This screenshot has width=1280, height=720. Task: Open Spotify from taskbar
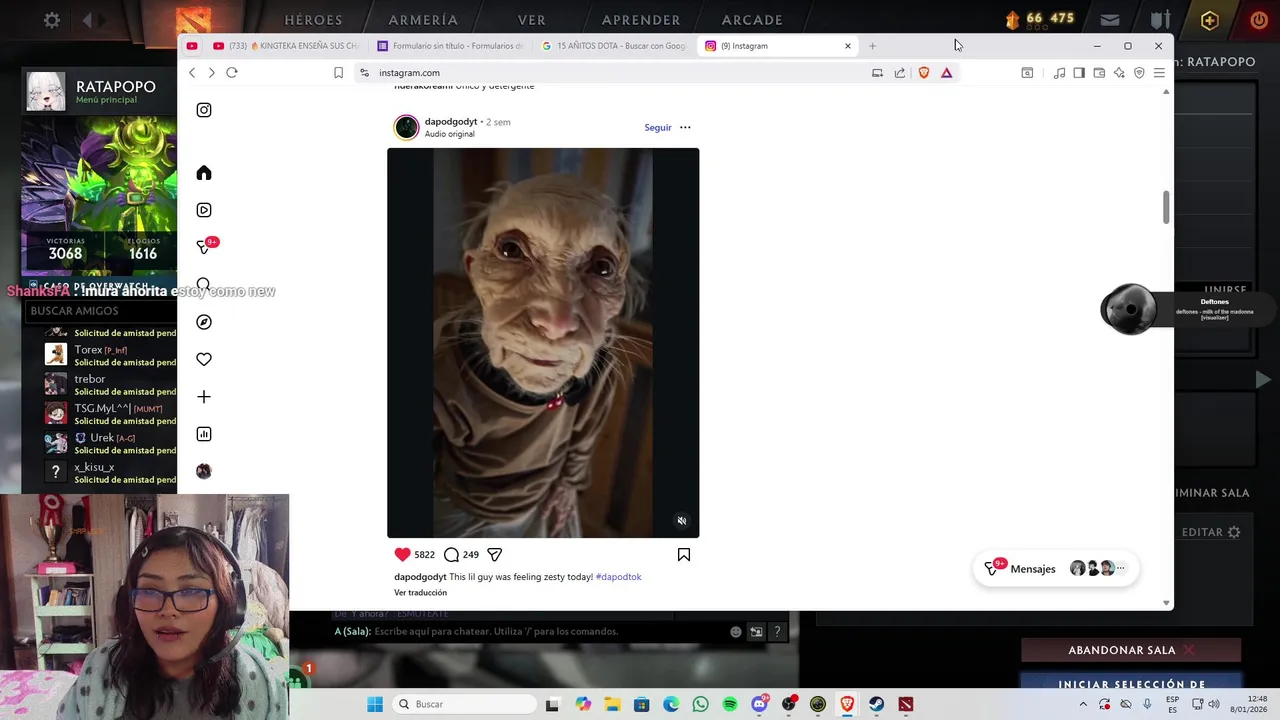click(730, 704)
